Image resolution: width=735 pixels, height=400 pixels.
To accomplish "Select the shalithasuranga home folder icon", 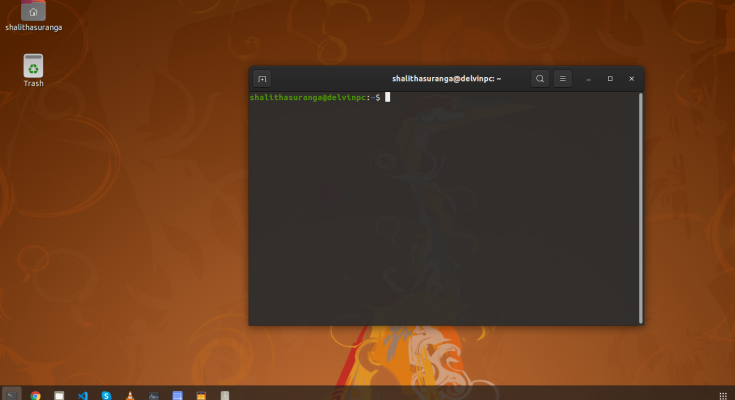I will (33, 12).
